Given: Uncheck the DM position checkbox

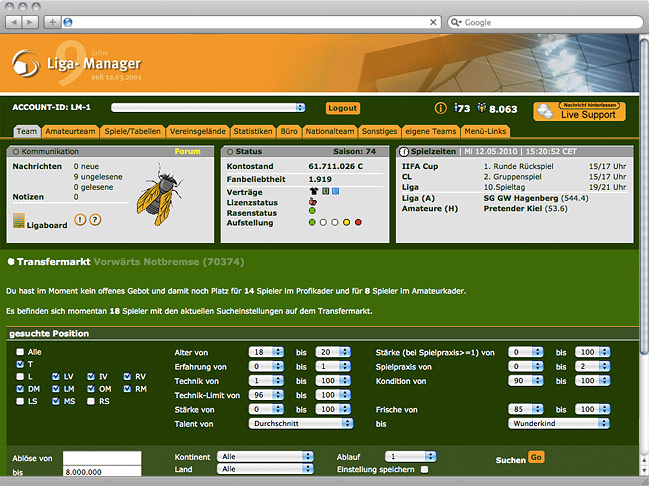Looking at the screenshot, I should [x=20, y=389].
